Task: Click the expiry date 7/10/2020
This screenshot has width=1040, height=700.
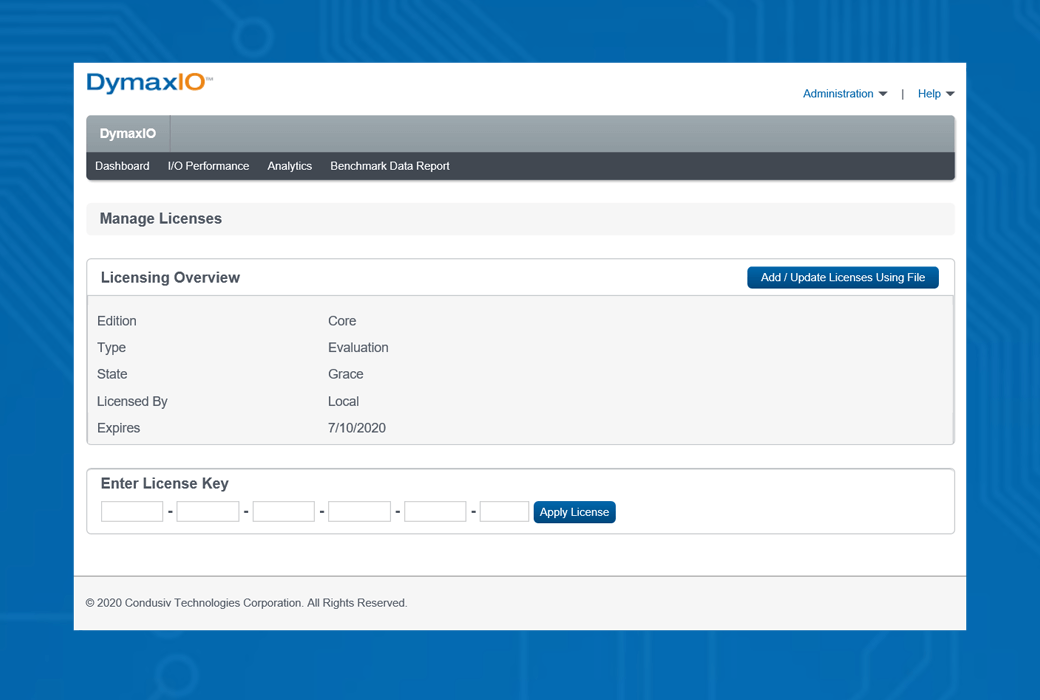Action: 356,428
